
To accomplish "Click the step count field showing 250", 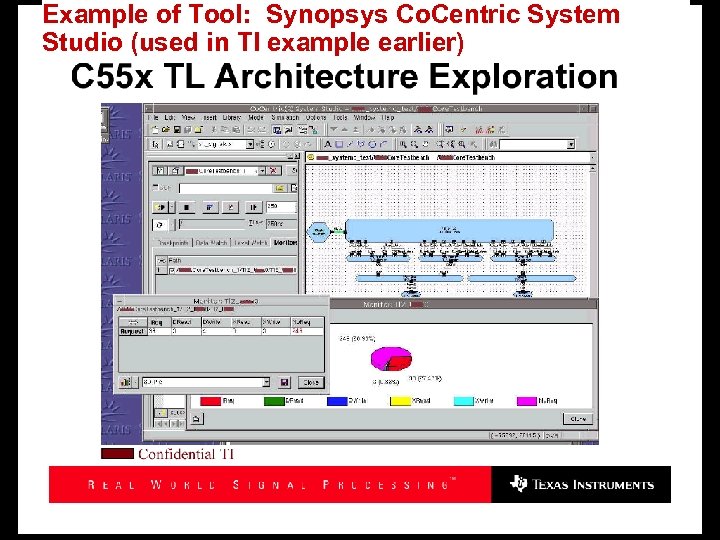I will (281, 207).
